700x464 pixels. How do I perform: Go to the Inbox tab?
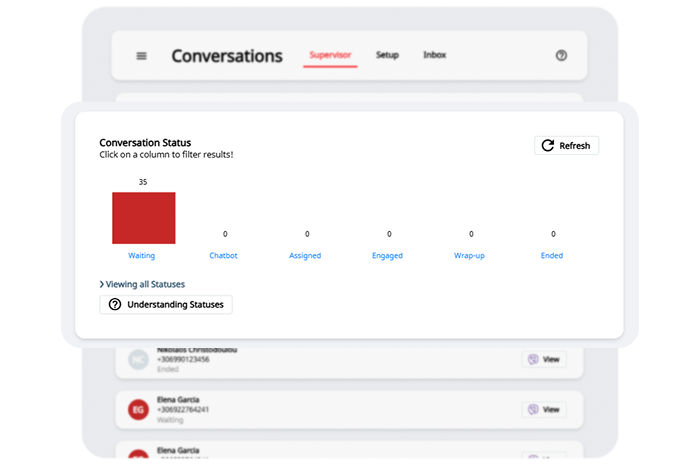435,55
